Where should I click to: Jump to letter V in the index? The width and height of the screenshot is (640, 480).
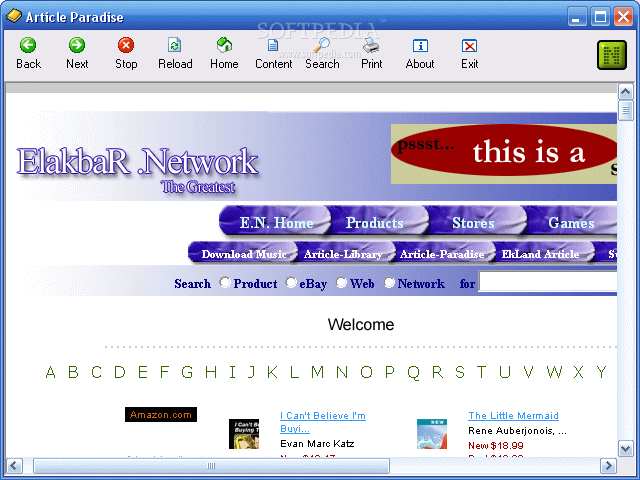pyautogui.click(x=529, y=372)
